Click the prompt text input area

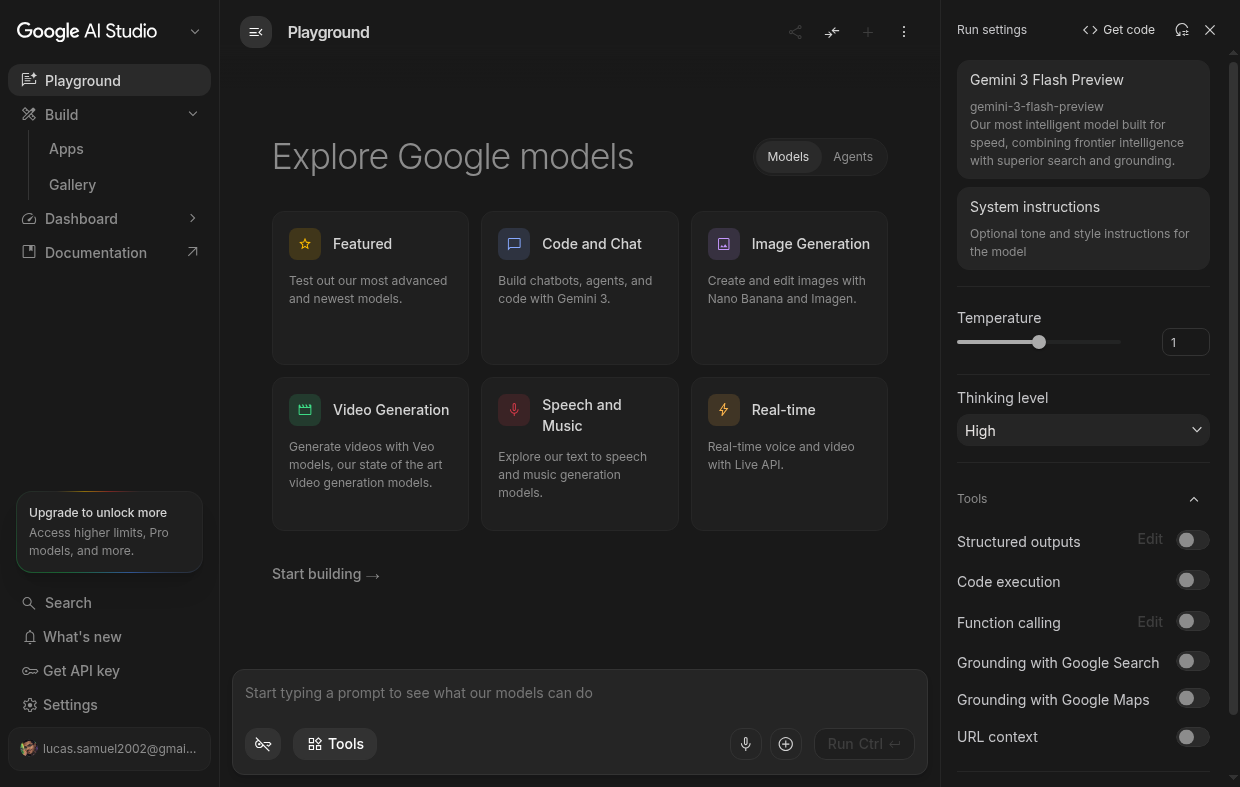click(580, 693)
